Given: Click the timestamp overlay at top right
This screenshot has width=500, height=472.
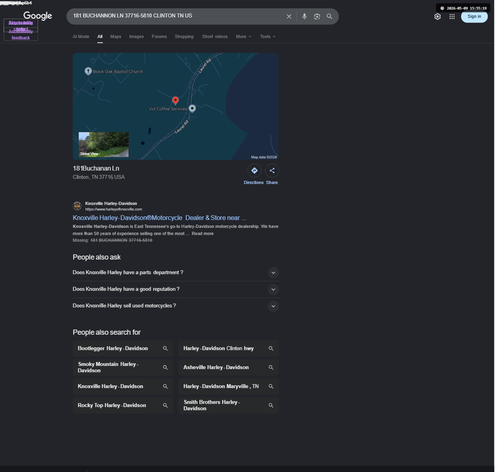Looking at the screenshot, I should click(x=463, y=8).
